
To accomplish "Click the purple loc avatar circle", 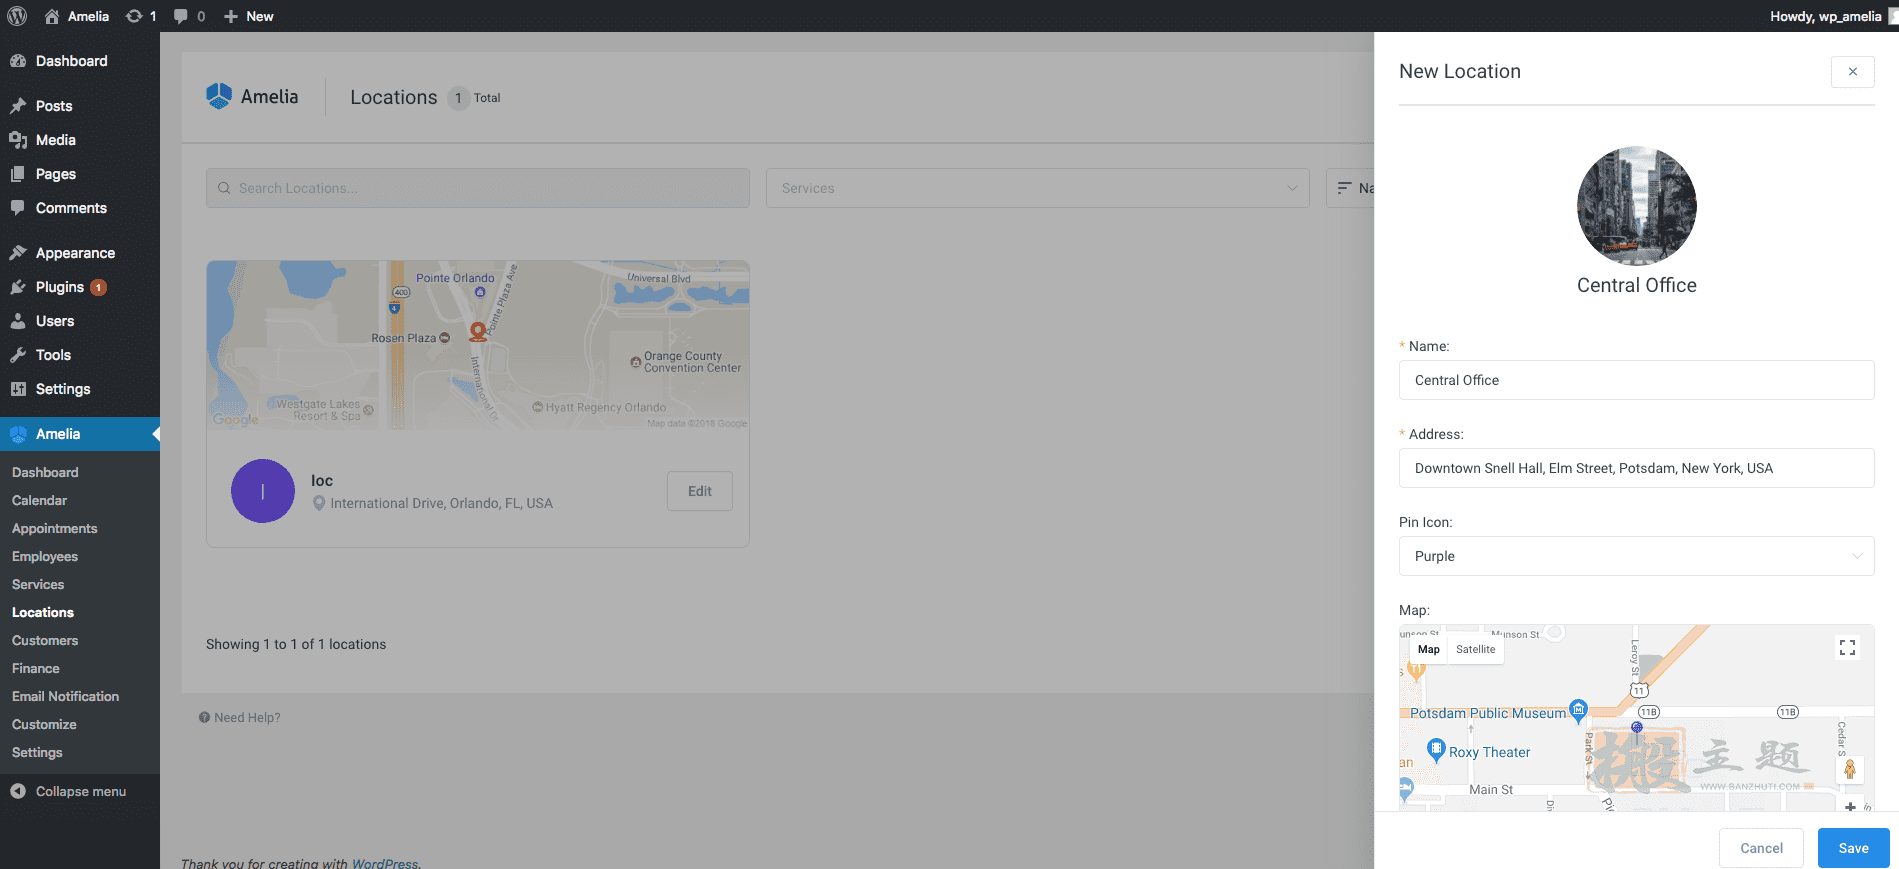I will click(x=263, y=491).
